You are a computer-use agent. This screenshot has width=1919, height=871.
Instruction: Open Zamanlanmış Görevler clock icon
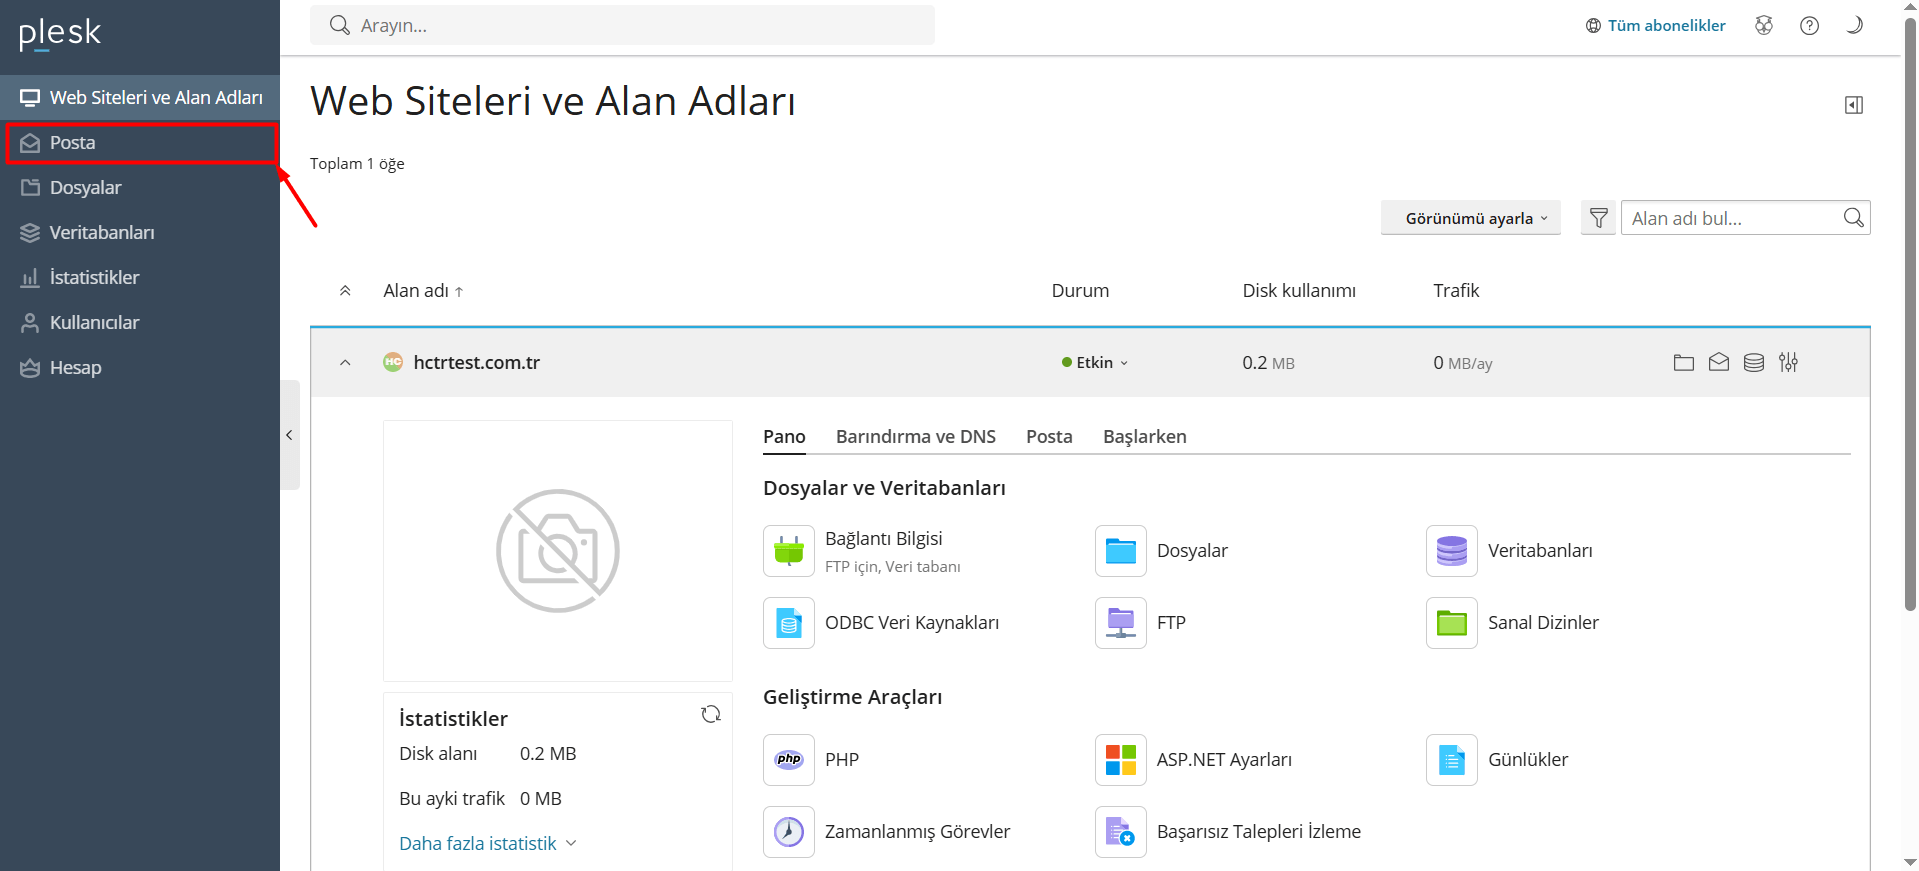click(x=789, y=832)
